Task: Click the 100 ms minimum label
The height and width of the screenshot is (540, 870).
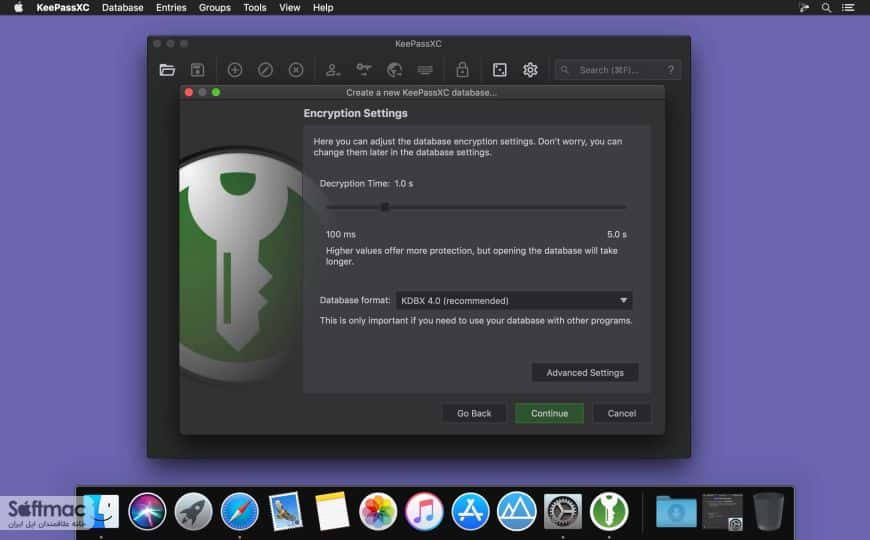Action: [341, 234]
